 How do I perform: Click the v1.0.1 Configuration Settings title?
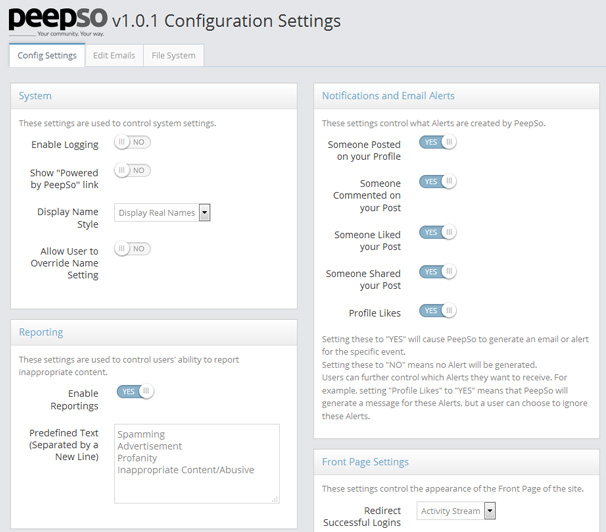tap(226, 21)
